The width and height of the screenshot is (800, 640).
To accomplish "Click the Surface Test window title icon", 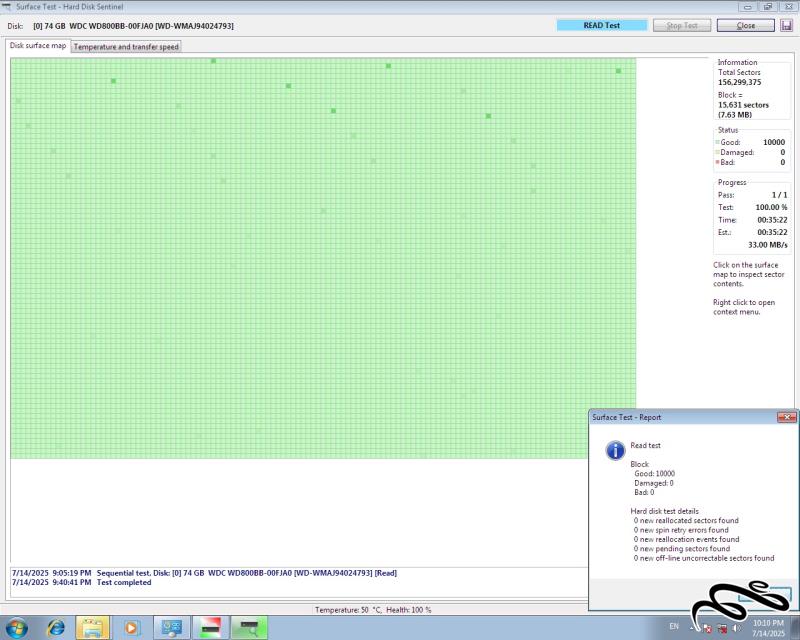I will pos(7,7).
